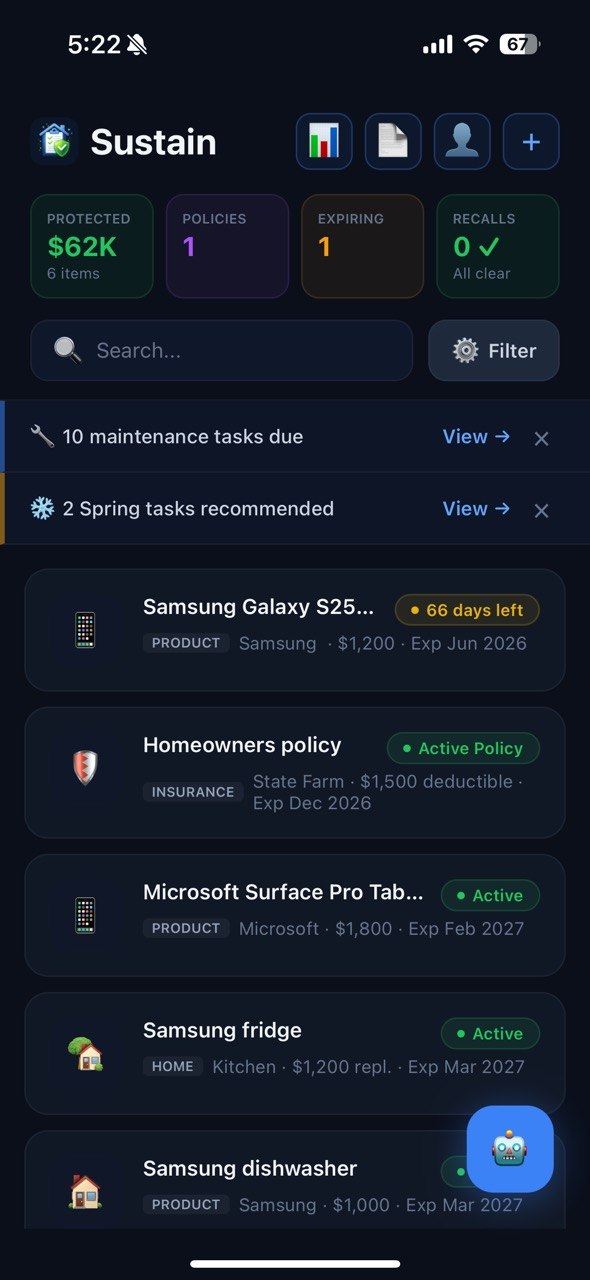This screenshot has width=590, height=1280.
Task: Open the Filter options with the gear button
Action: (493, 350)
